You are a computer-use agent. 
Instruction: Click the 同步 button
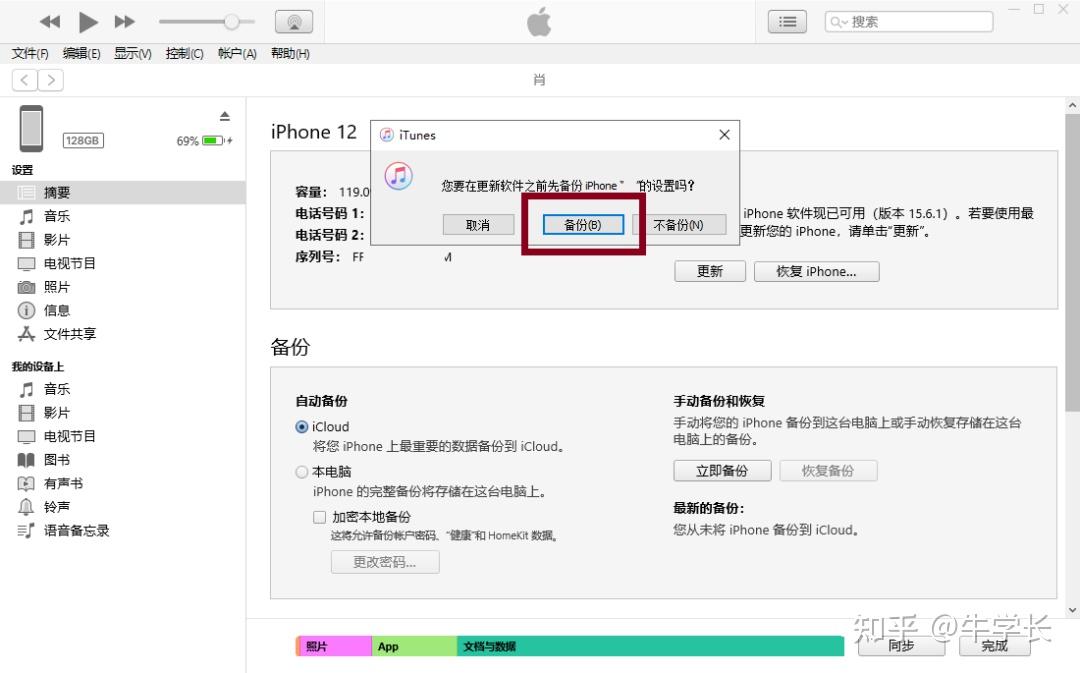[901, 645]
